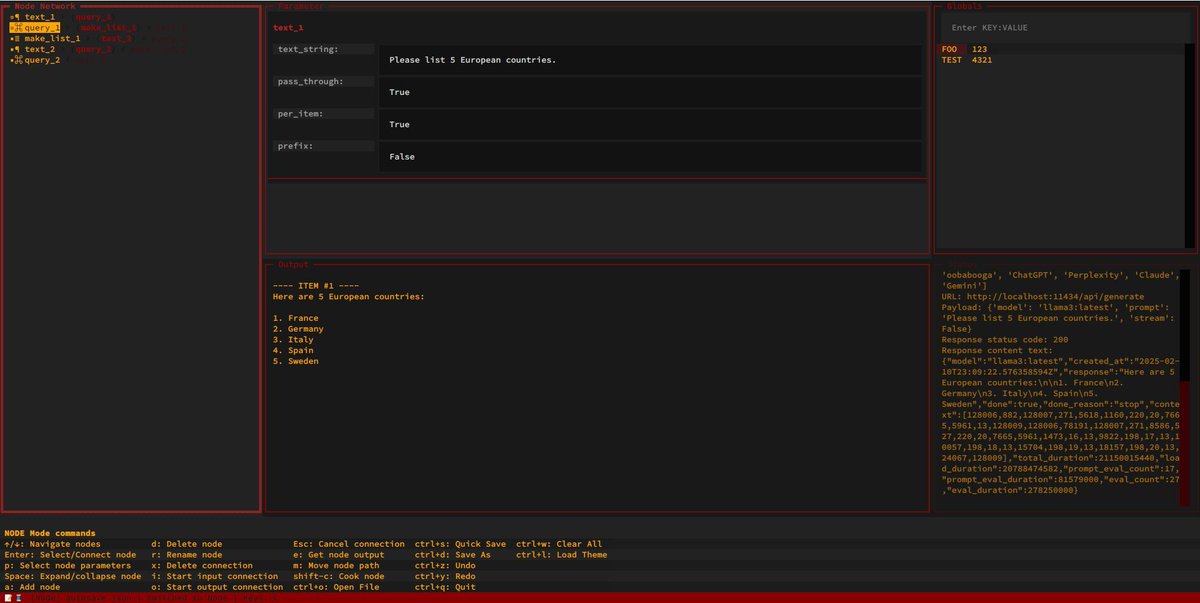Select the text_1 node in Node Network
This screenshot has width=1200, height=603.
pos(40,17)
